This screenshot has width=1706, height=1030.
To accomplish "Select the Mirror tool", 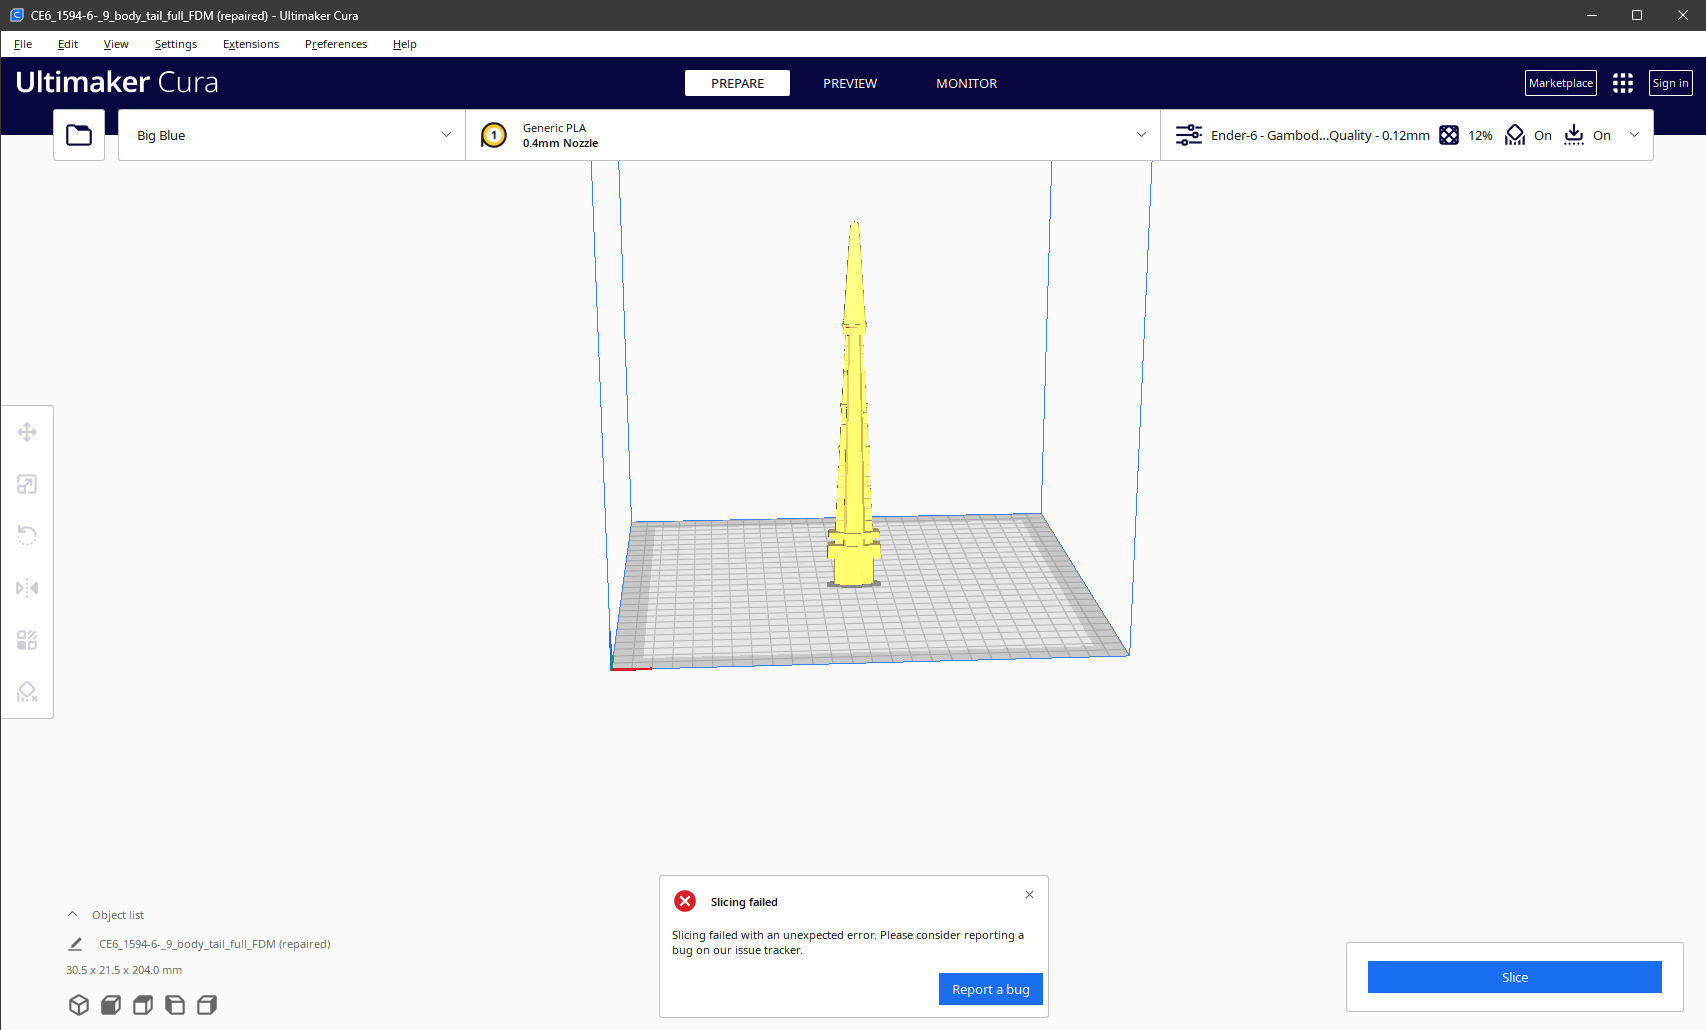I will (x=27, y=588).
